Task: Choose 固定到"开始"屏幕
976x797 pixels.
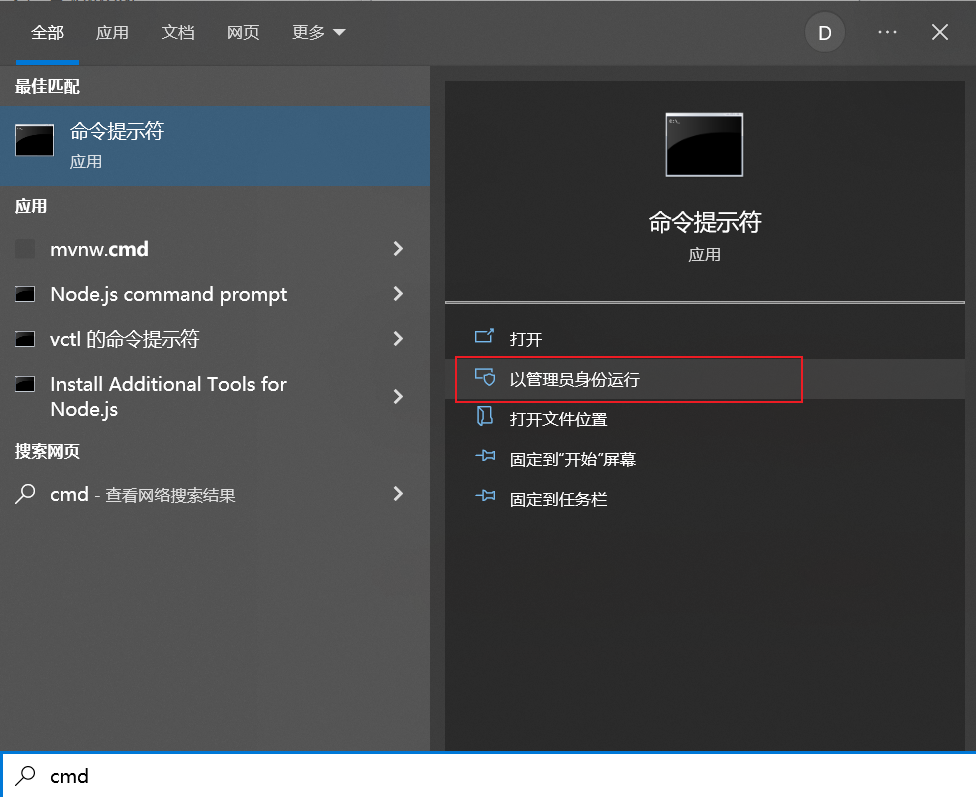Action: (x=705, y=459)
